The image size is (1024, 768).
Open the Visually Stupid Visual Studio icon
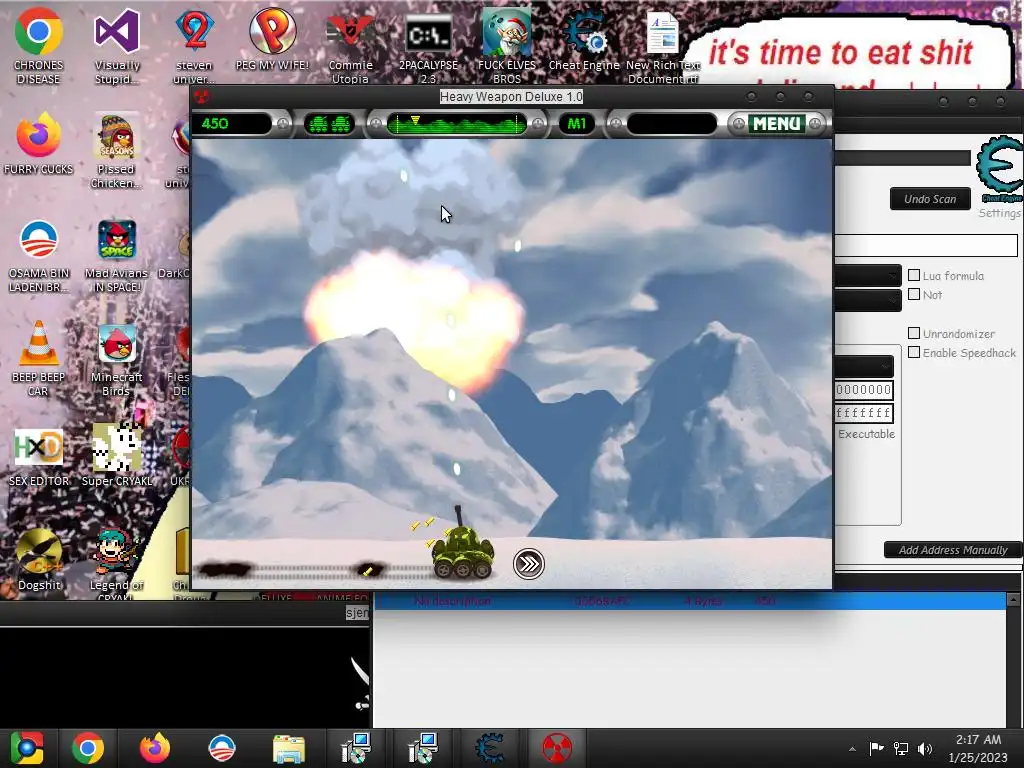(116, 46)
